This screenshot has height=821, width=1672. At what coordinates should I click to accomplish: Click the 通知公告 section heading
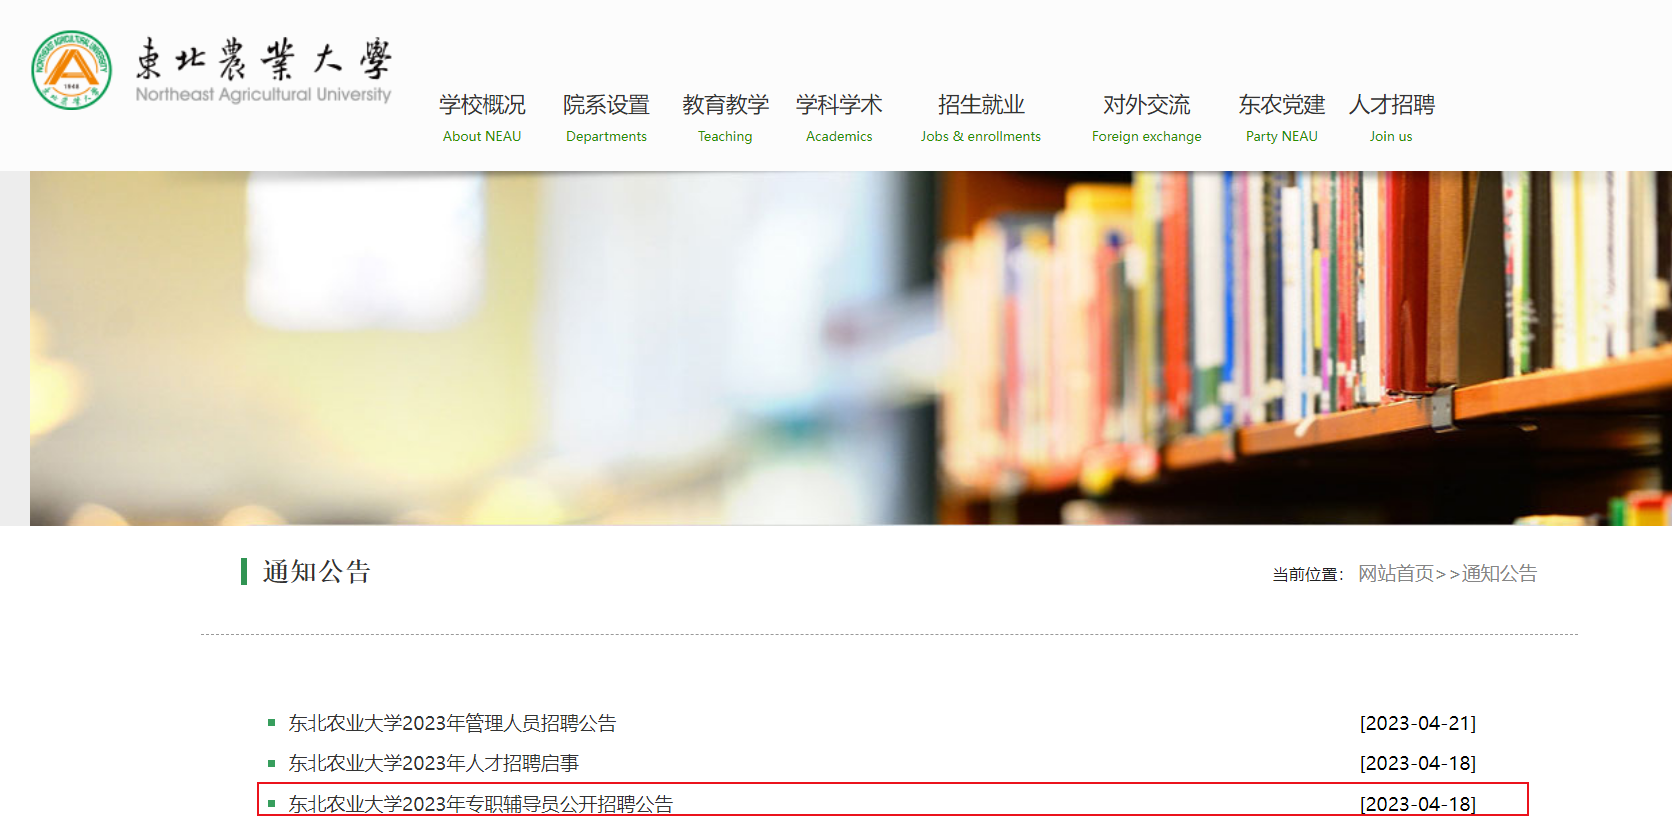[x=317, y=572]
